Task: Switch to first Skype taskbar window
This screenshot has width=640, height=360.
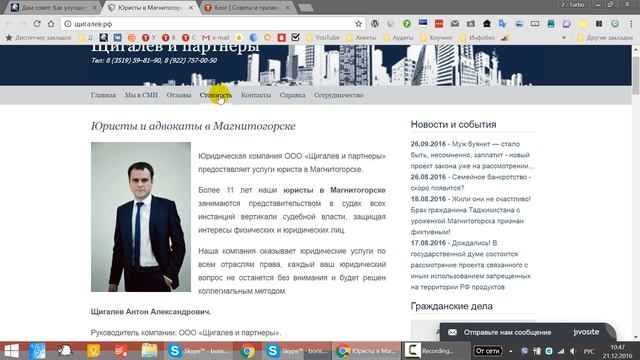Action: pyautogui.click(x=198, y=351)
